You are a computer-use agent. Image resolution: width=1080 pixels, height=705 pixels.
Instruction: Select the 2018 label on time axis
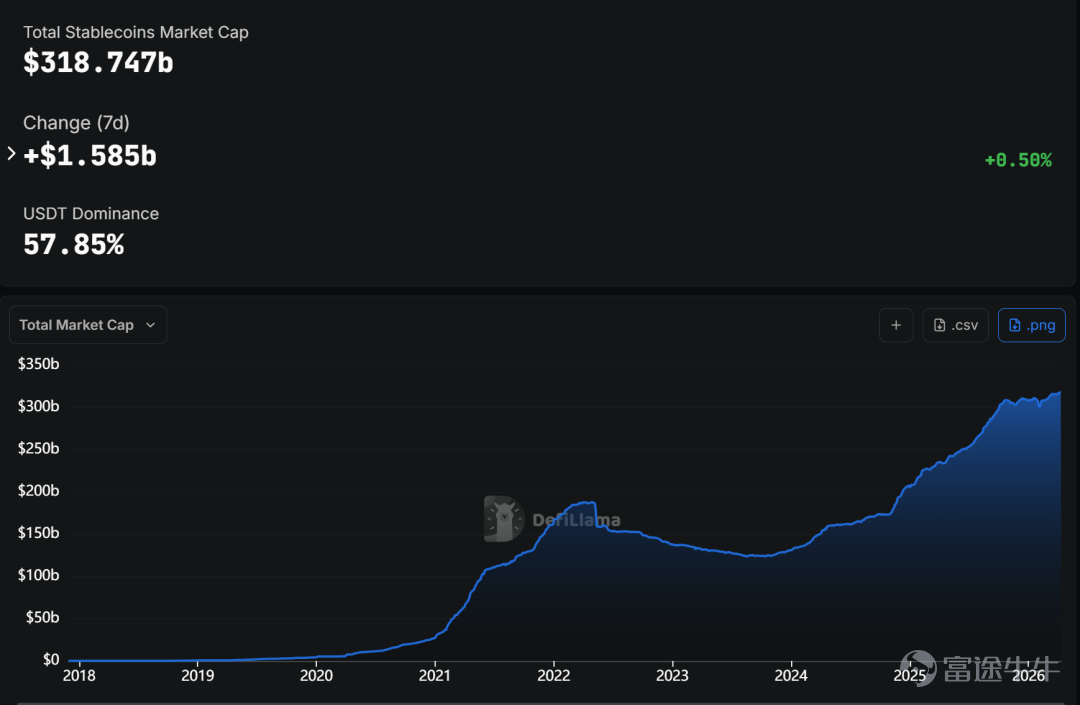click(x=79, y=675)
